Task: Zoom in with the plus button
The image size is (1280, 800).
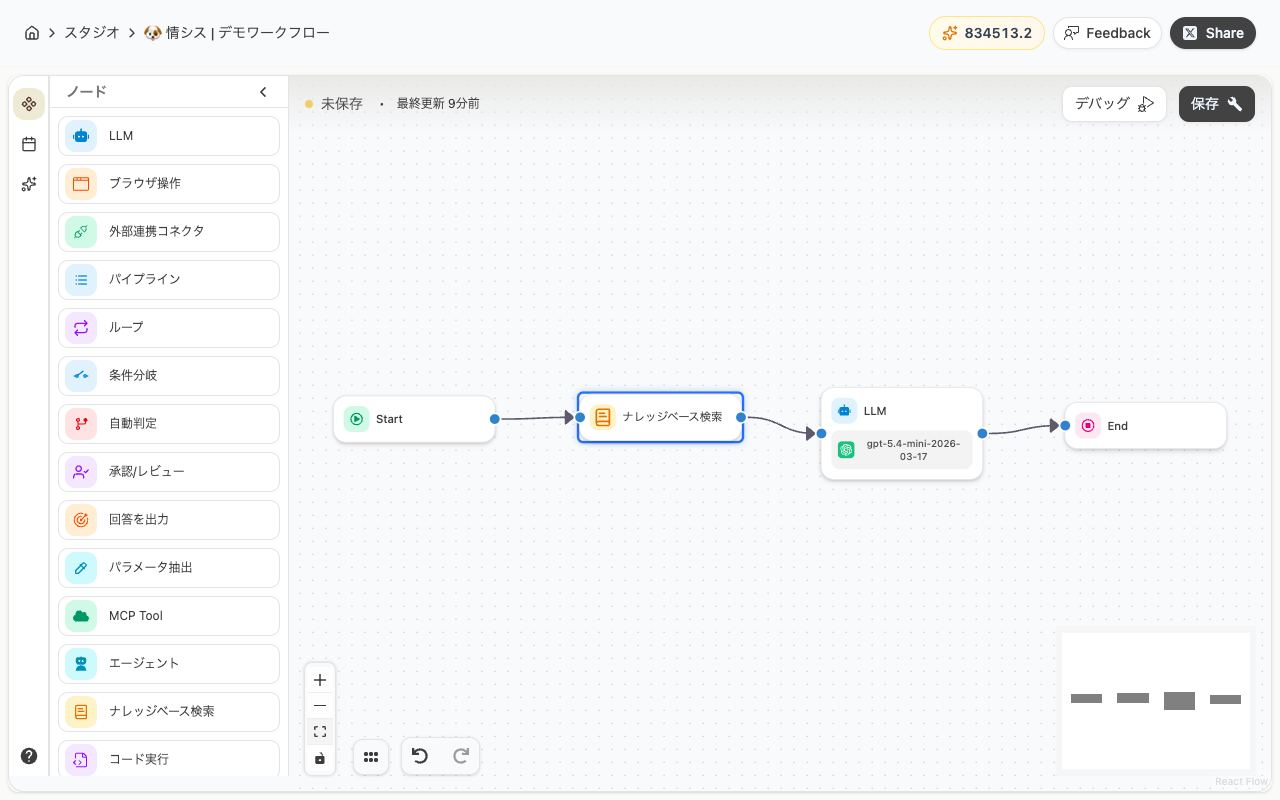Action: coord(320,680)
